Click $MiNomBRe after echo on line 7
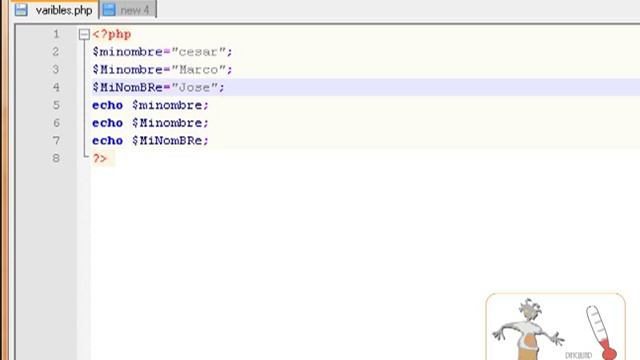 tap(167, 141)
